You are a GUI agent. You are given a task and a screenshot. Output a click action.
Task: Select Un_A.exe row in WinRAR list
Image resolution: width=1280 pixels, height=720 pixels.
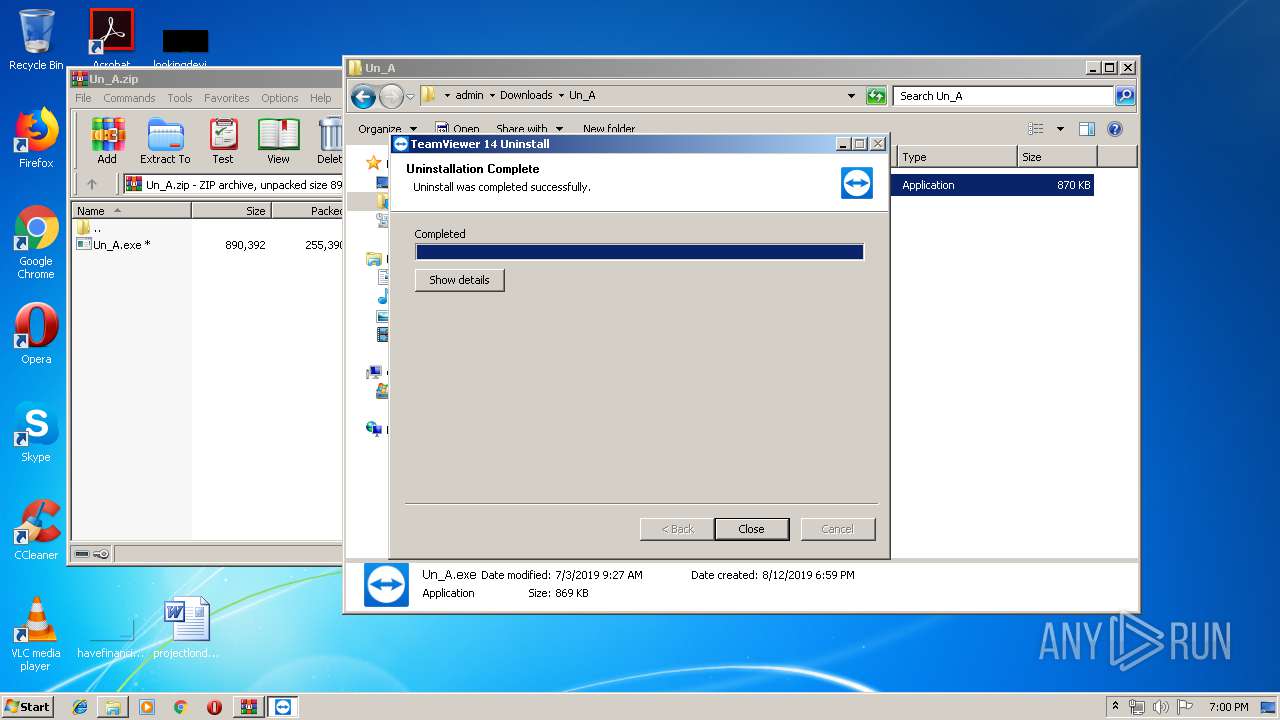pyautogui.click(x=208, y=245)
